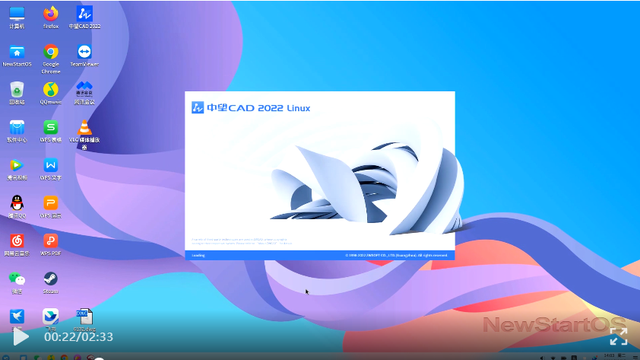Open the Computer (计算机) desktop icon
Screen dimensions: 640x360
(x=17, y=18)
